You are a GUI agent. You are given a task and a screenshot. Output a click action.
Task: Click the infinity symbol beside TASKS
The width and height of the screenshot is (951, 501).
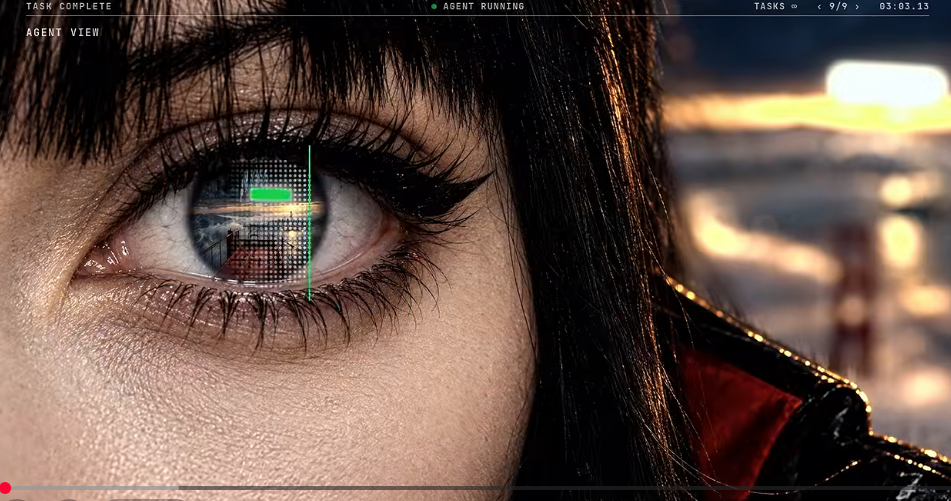coord(794,7)
